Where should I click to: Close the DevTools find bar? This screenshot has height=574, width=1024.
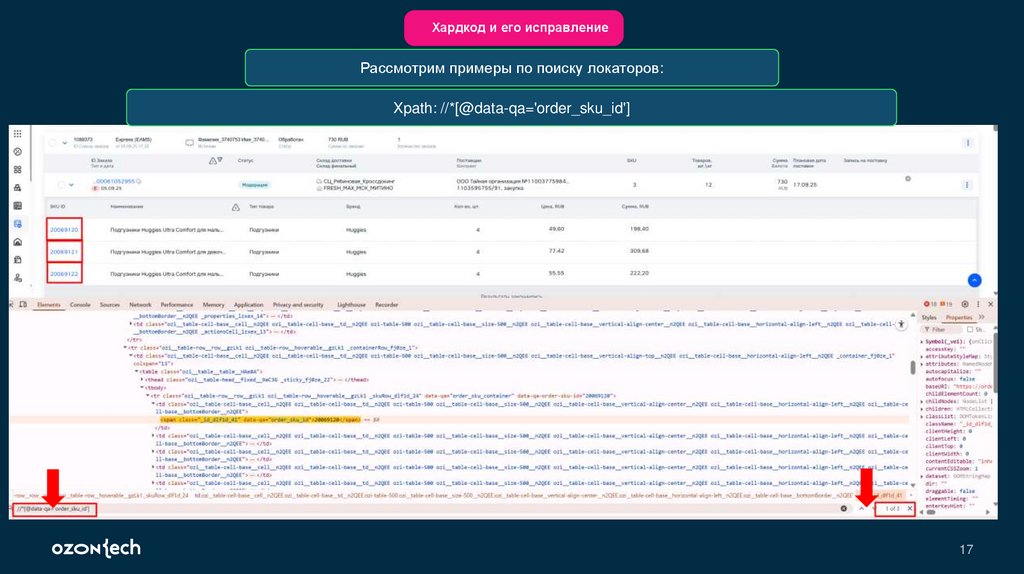pos(910,508)
